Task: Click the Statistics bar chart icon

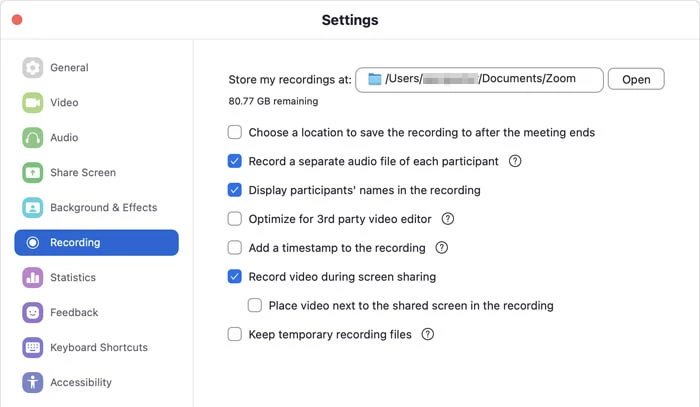Action: click(x=33, y=278)
